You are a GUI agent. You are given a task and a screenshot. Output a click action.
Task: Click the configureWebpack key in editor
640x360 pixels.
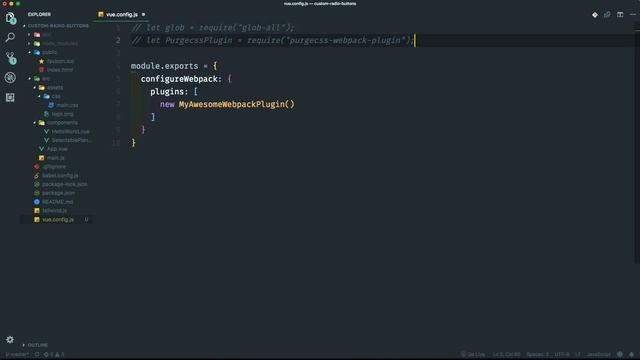coord(179,79)
